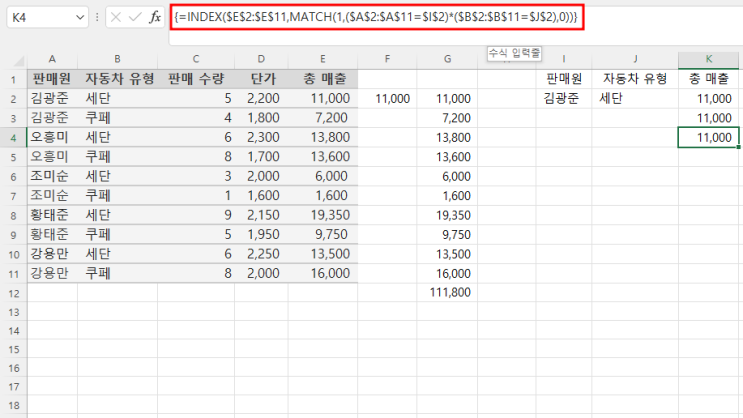
Task: Select row 1 header
Action: 14,79
